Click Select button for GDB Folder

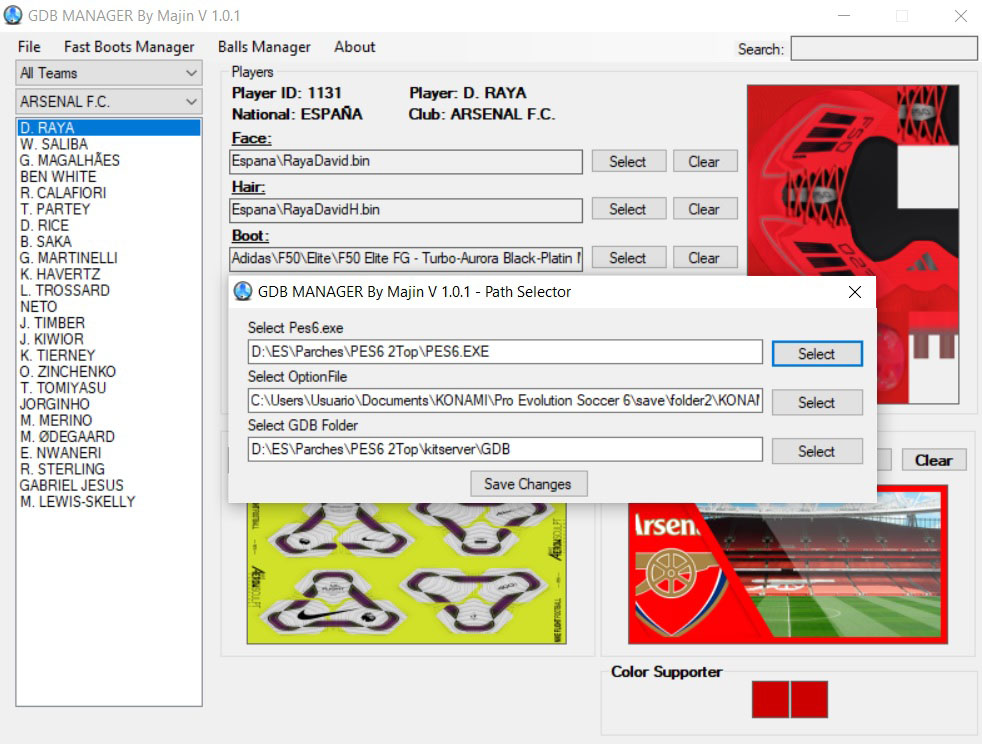(817, 452)
